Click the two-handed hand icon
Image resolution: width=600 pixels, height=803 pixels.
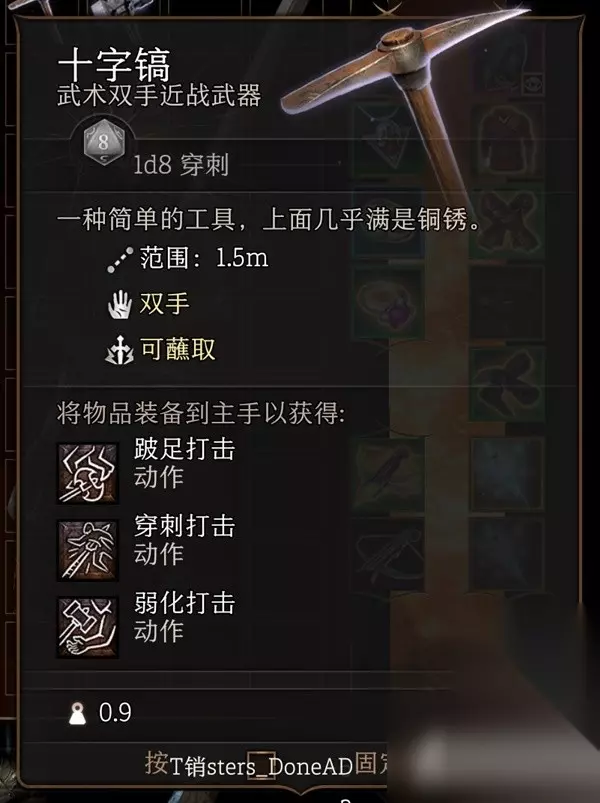(120, 305)
